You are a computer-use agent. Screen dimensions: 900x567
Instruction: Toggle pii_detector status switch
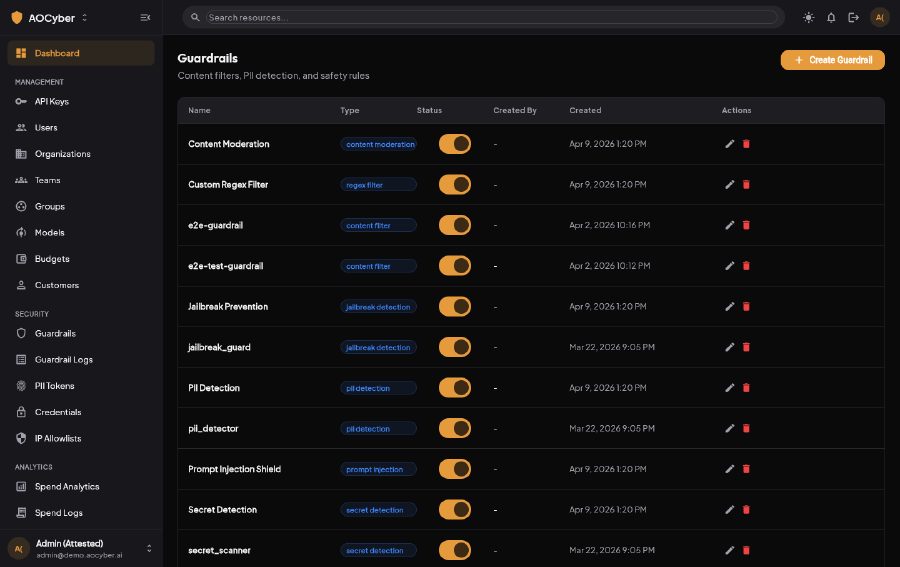(455, 429)
